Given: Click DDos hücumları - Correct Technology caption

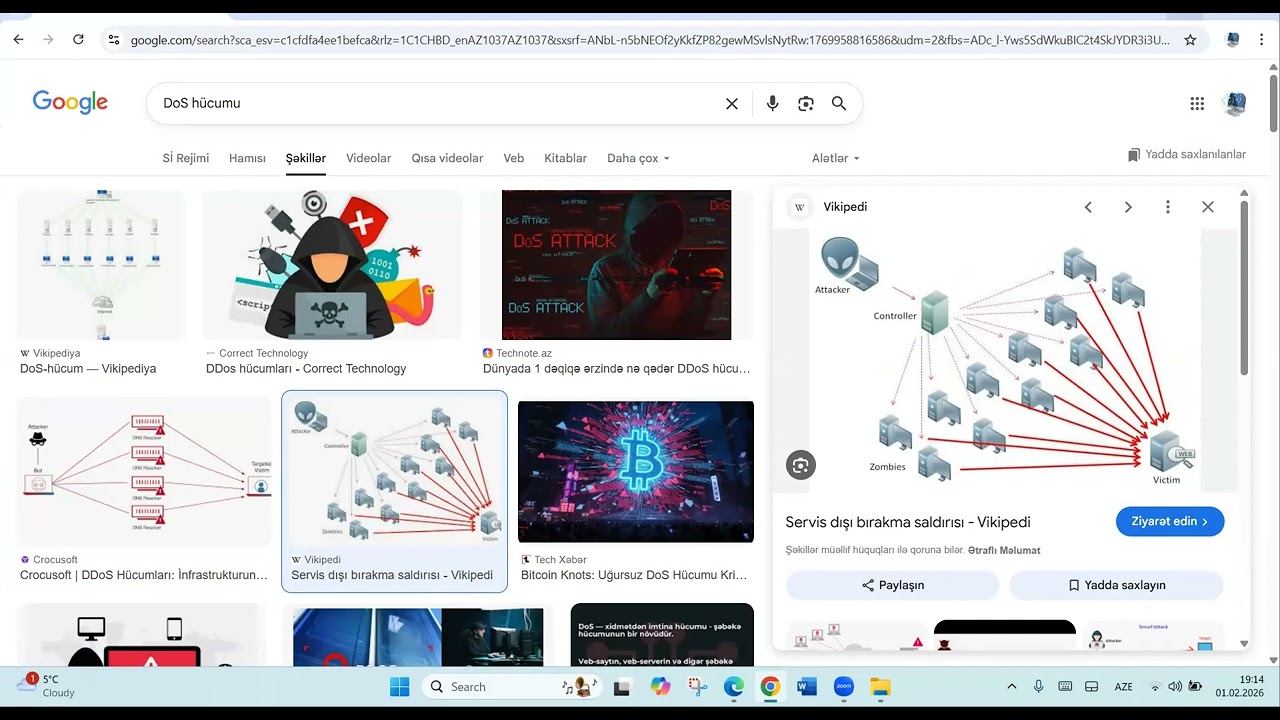Looking at the screenshot, I should [x=306, y=368].
